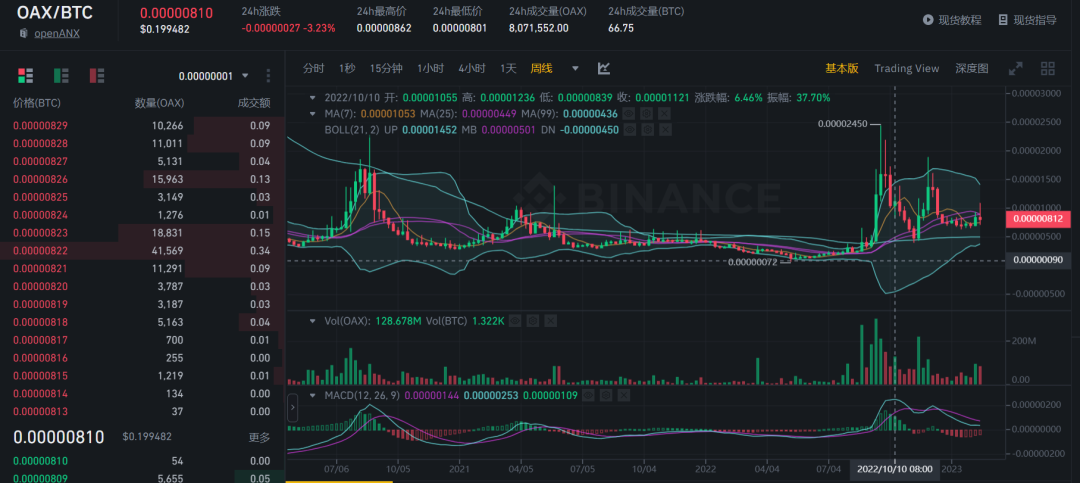
Task: Show combined buy and sell order book view
Action: [25, 75]
